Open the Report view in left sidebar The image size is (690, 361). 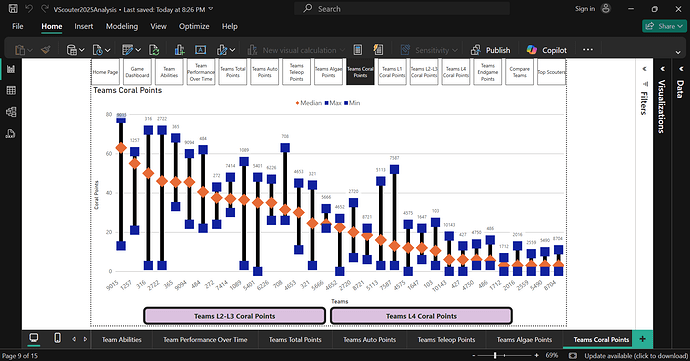tap(11, 69)
